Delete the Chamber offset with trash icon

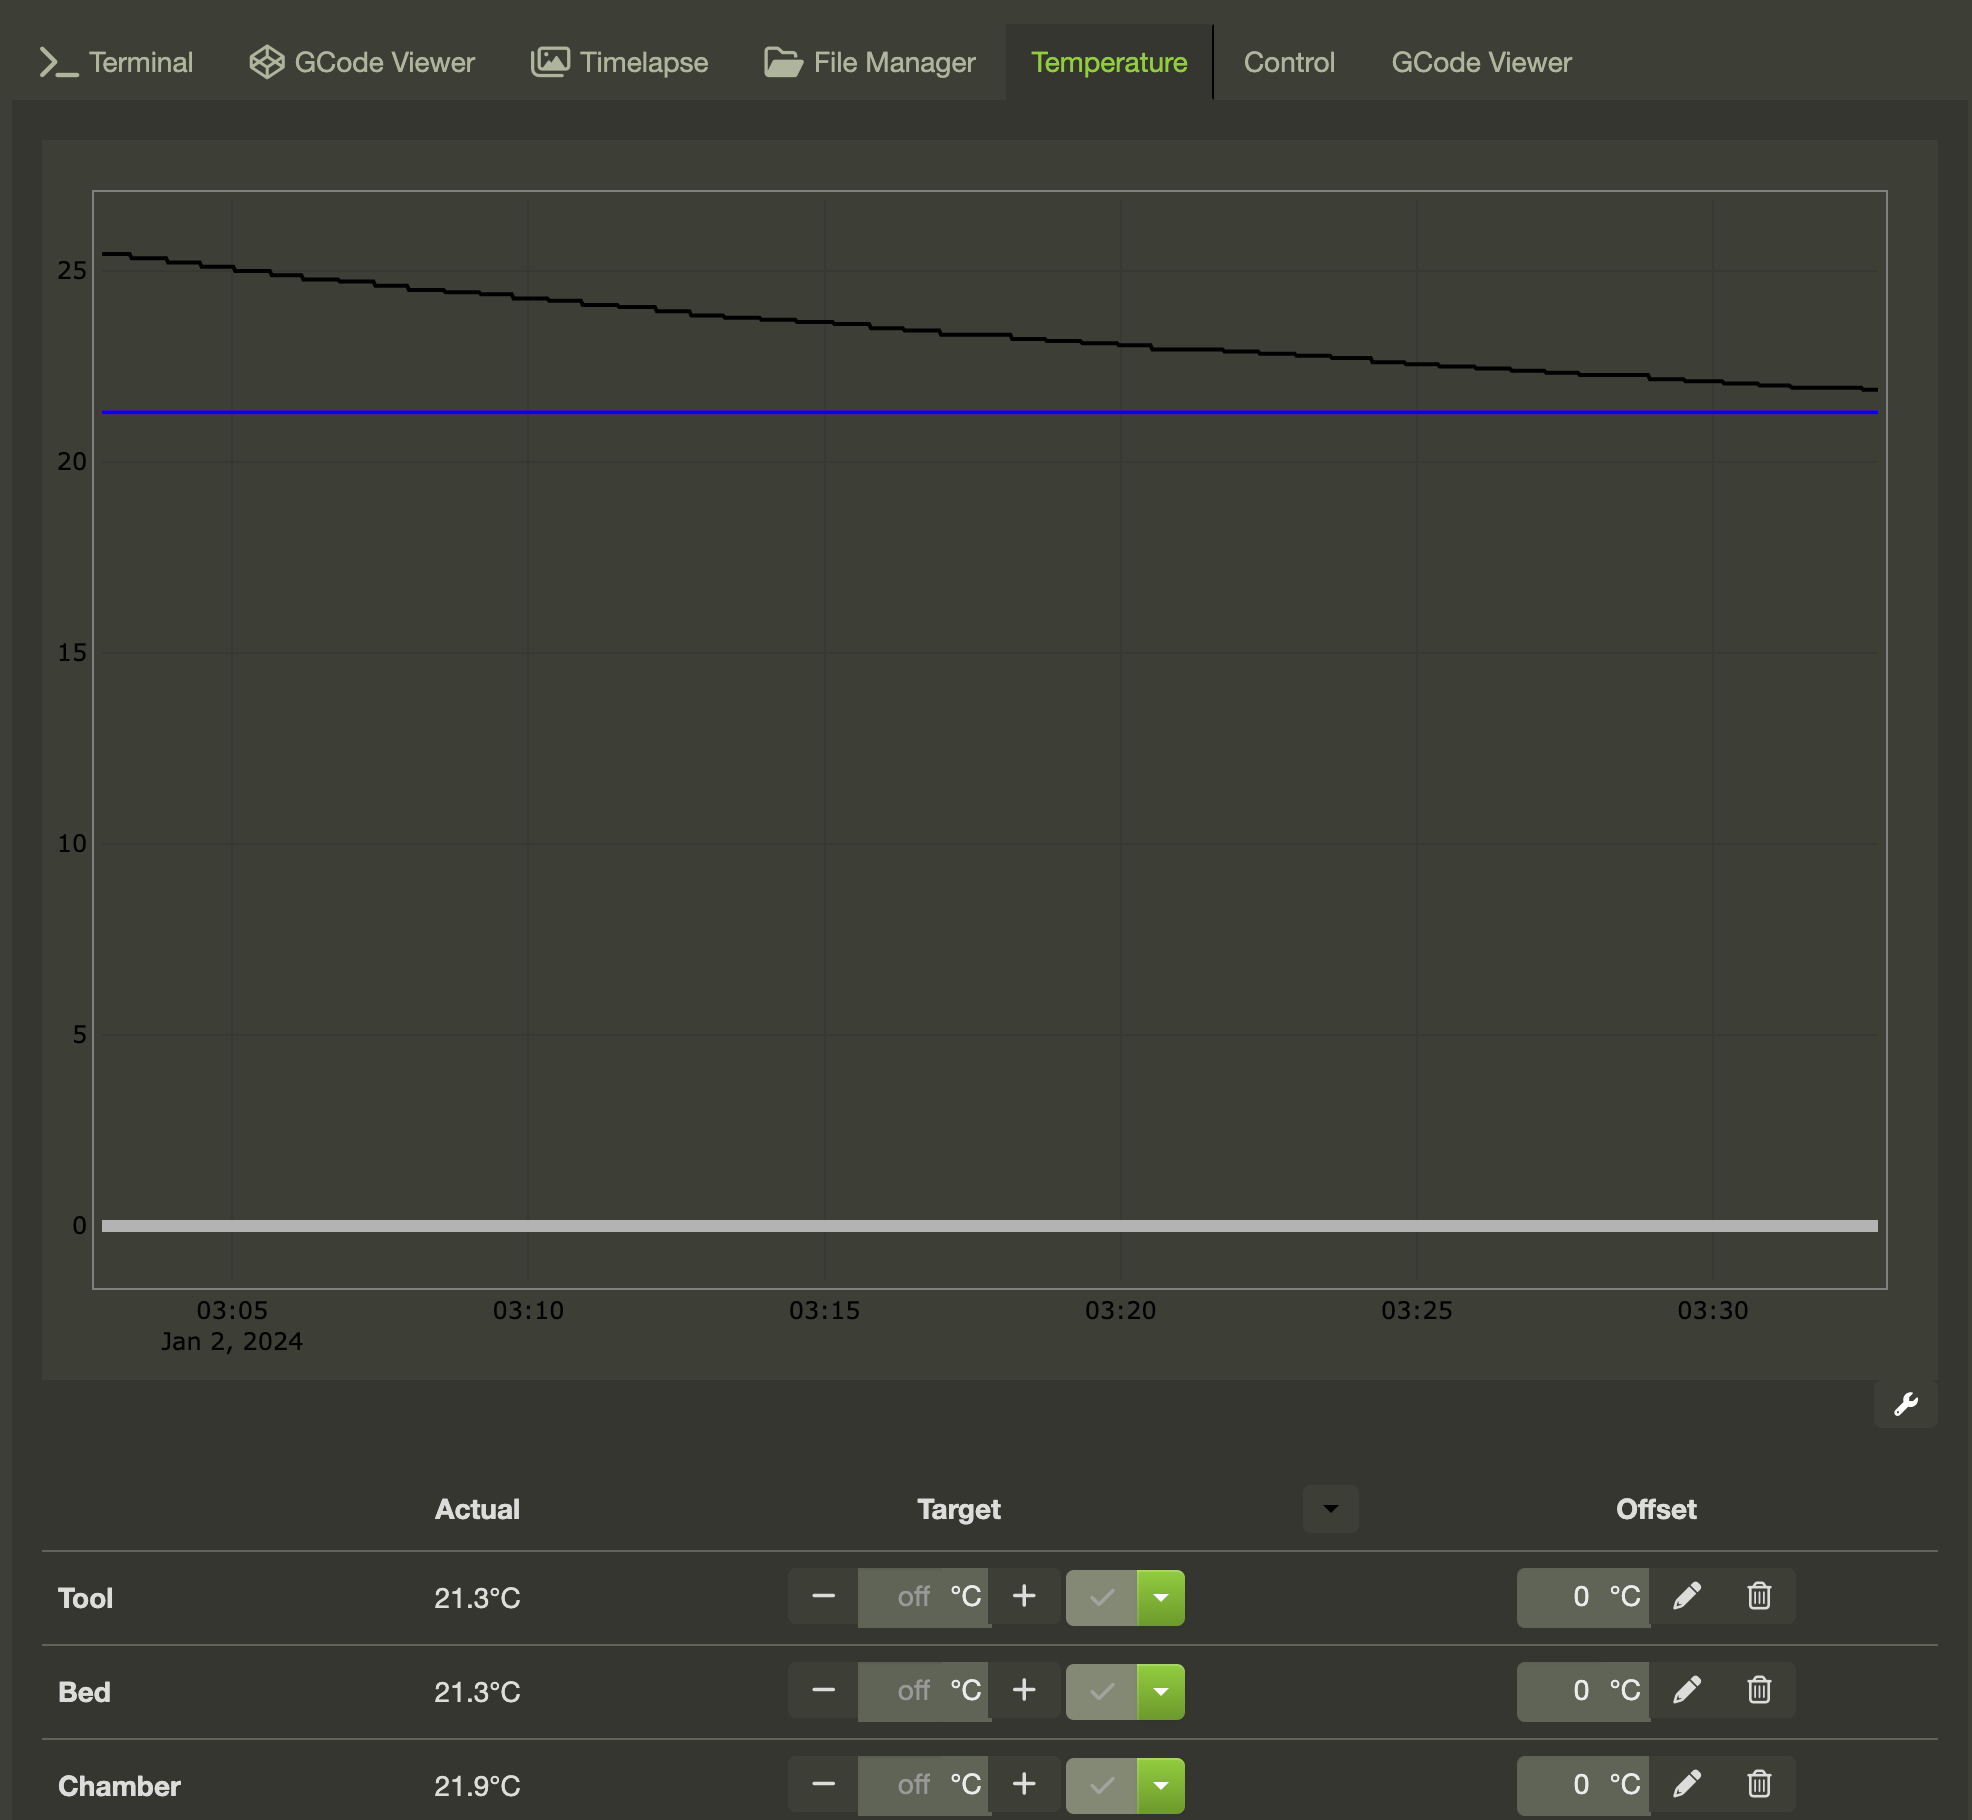coord(1759,1784)
